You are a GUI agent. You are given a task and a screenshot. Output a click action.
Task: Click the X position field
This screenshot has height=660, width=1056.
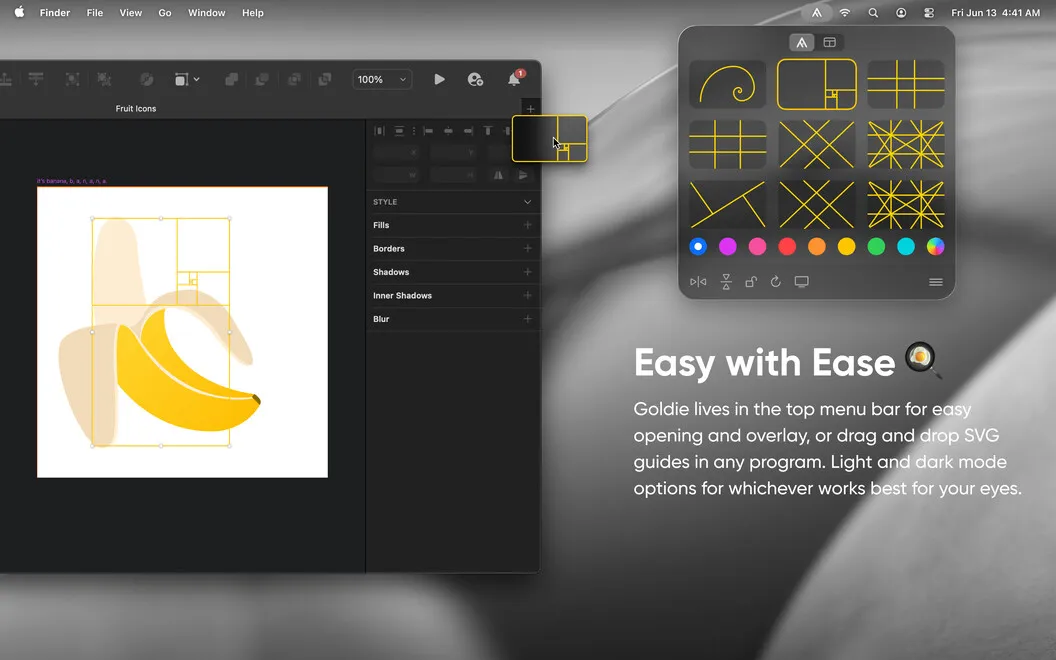pos(397,153)
